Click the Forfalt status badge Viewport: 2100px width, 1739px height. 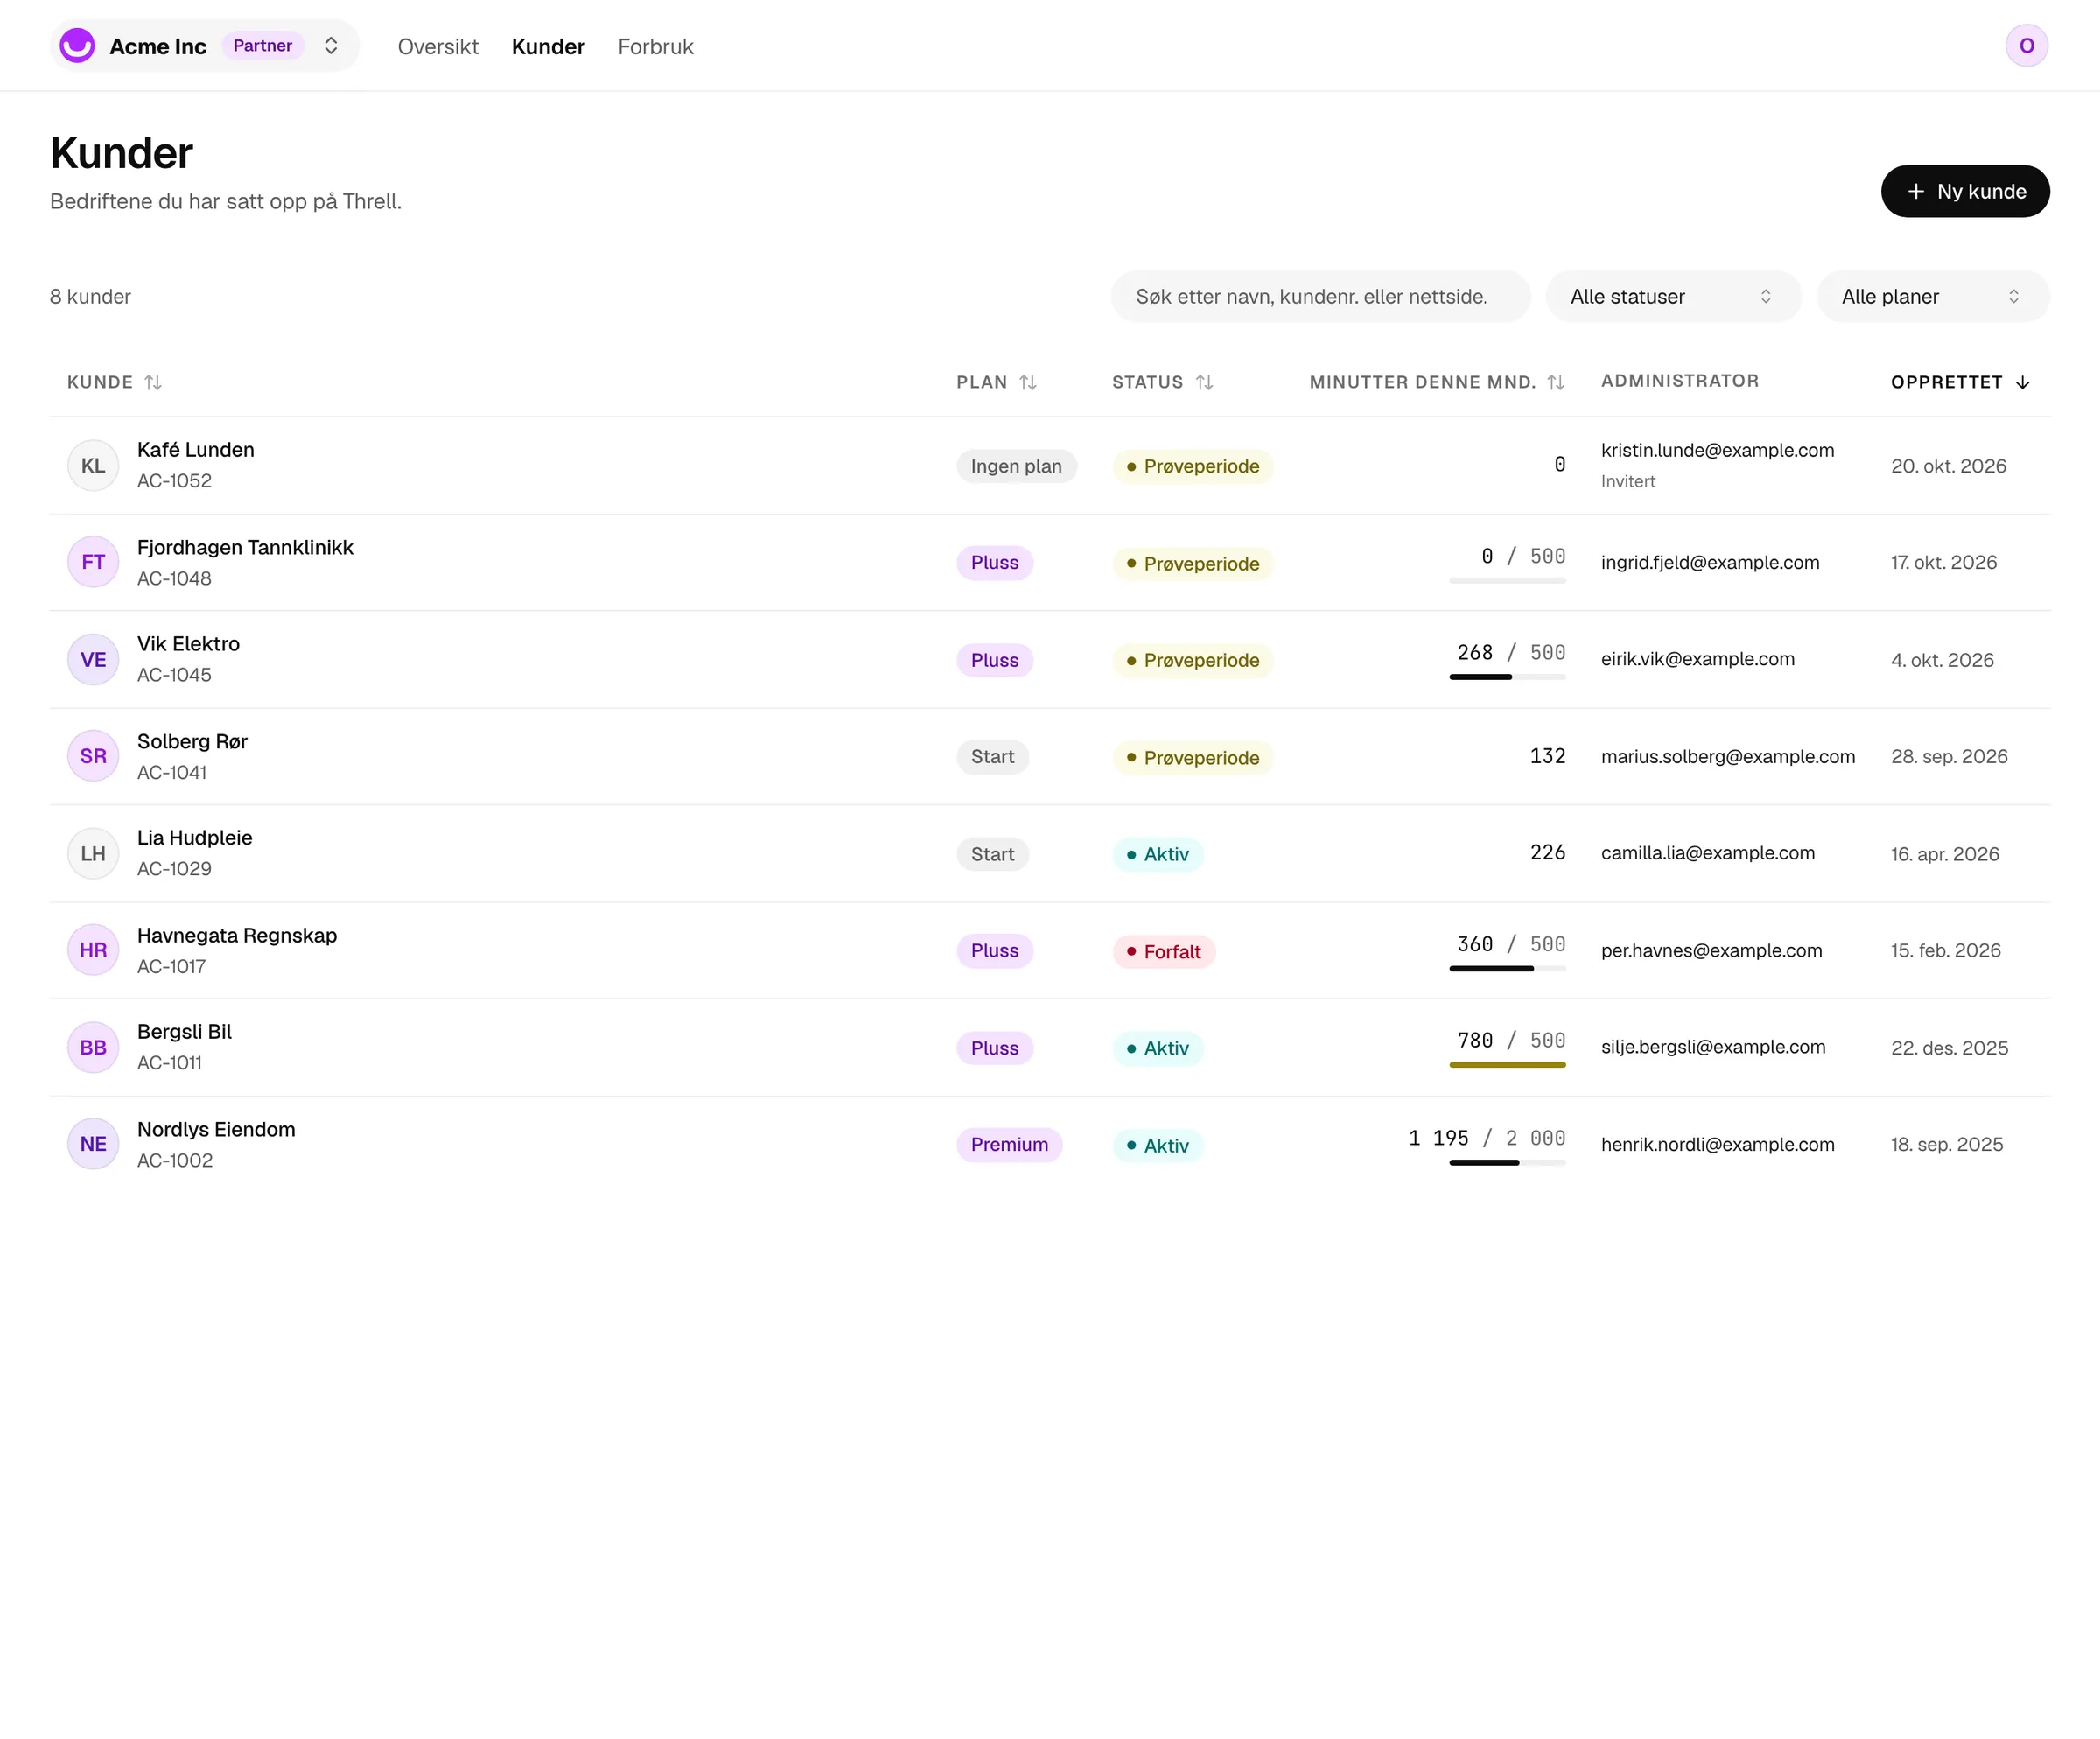(1164, 952)
